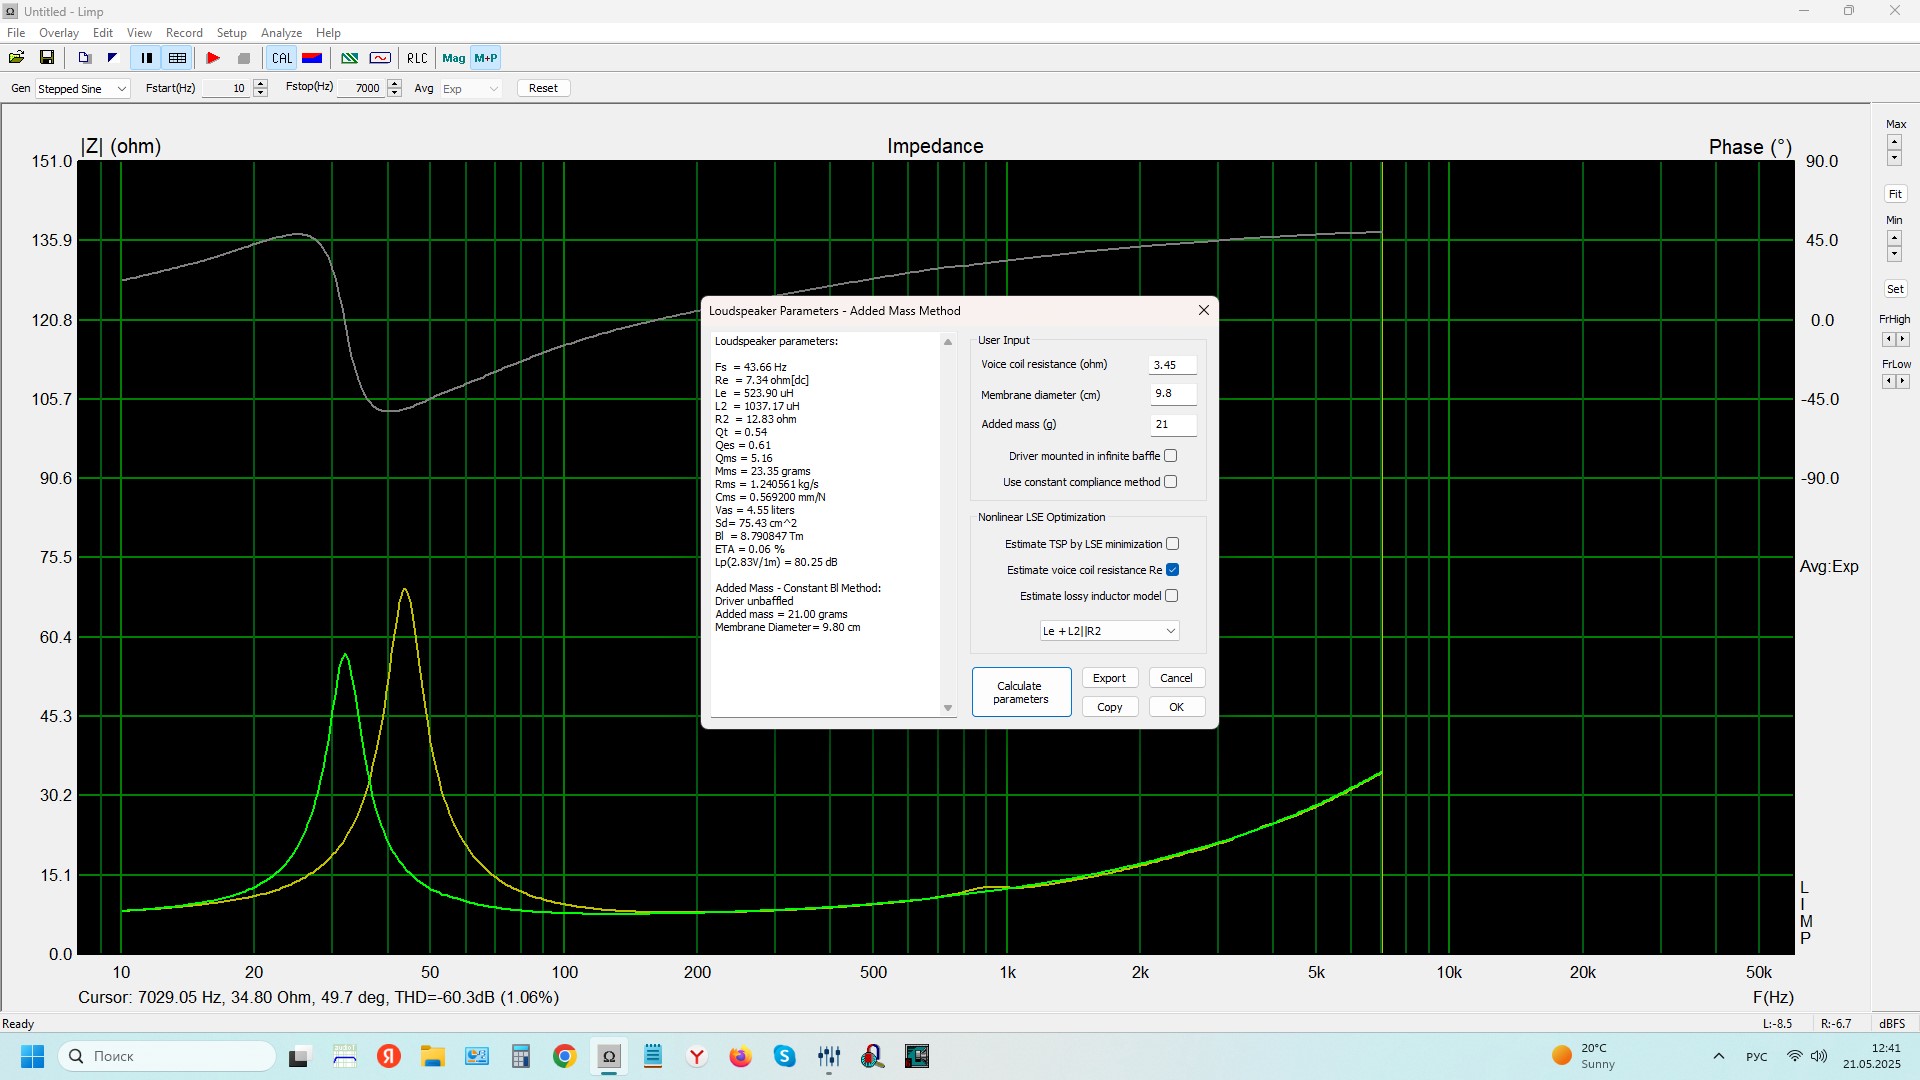The height and width of the screenshot is (1080, 1920).
Task: Click the grid toggle toolbar icon
Action: [177, 58]
